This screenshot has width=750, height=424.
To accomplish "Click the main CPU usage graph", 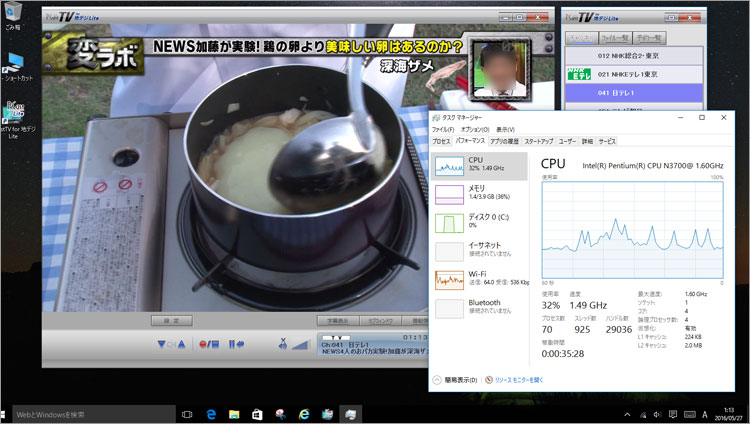I will coord(632,230).
